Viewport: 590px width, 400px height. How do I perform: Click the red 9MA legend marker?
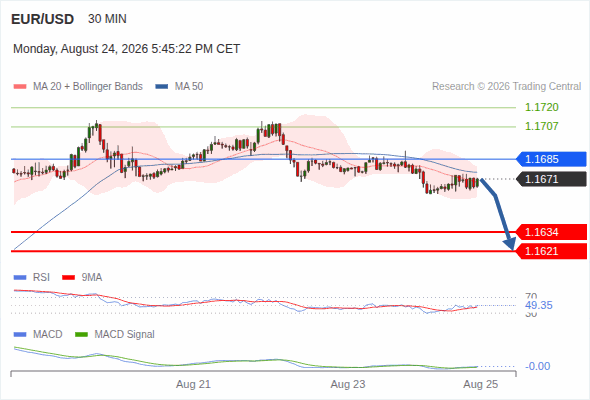[68, 278]
